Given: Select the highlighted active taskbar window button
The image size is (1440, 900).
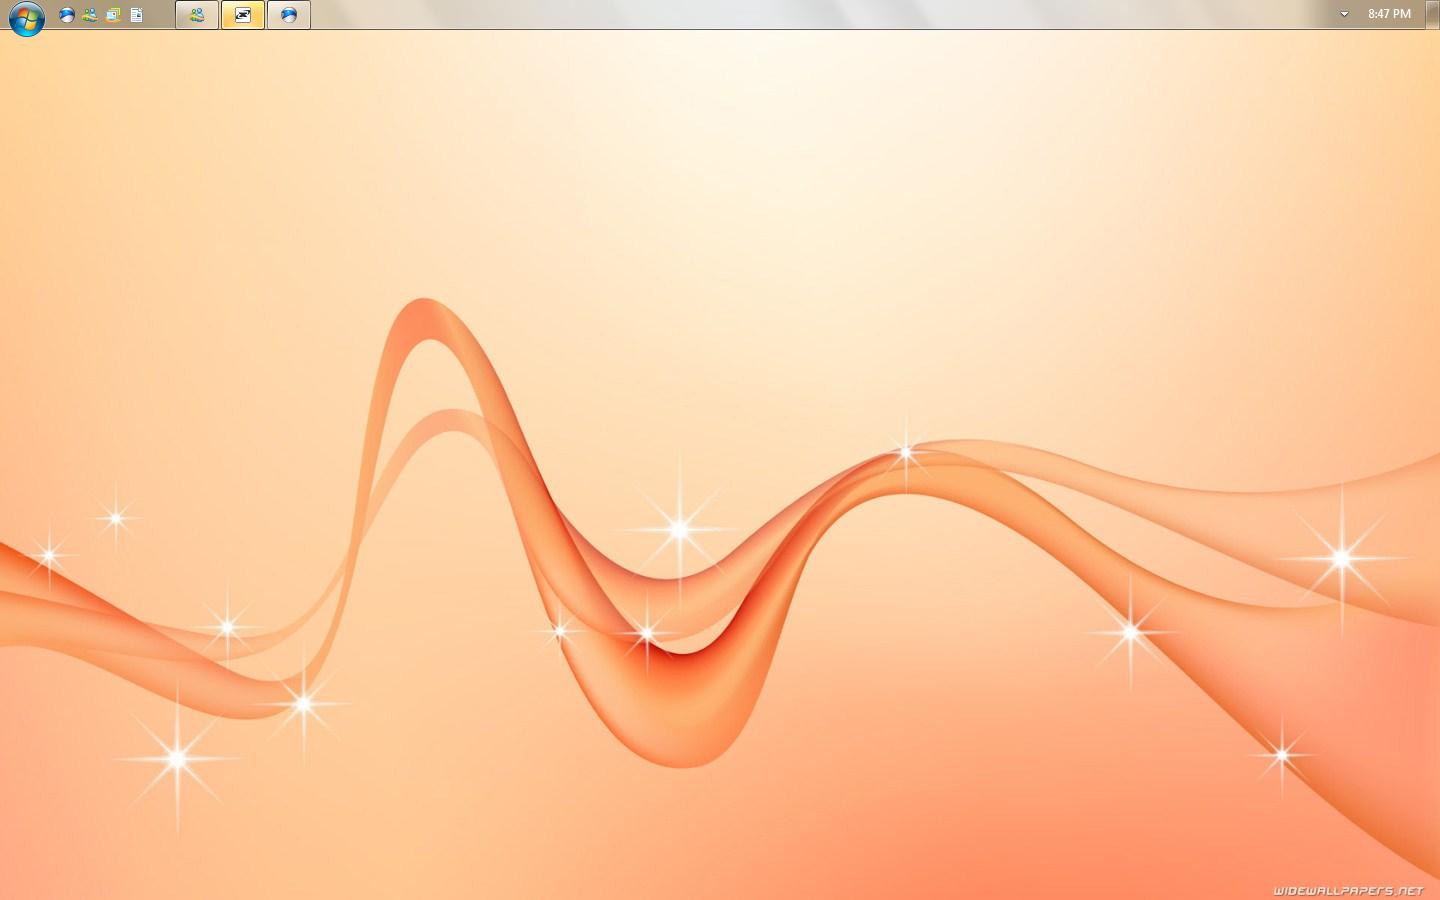Looking at the screenshot, I should [x=243, y=15].
